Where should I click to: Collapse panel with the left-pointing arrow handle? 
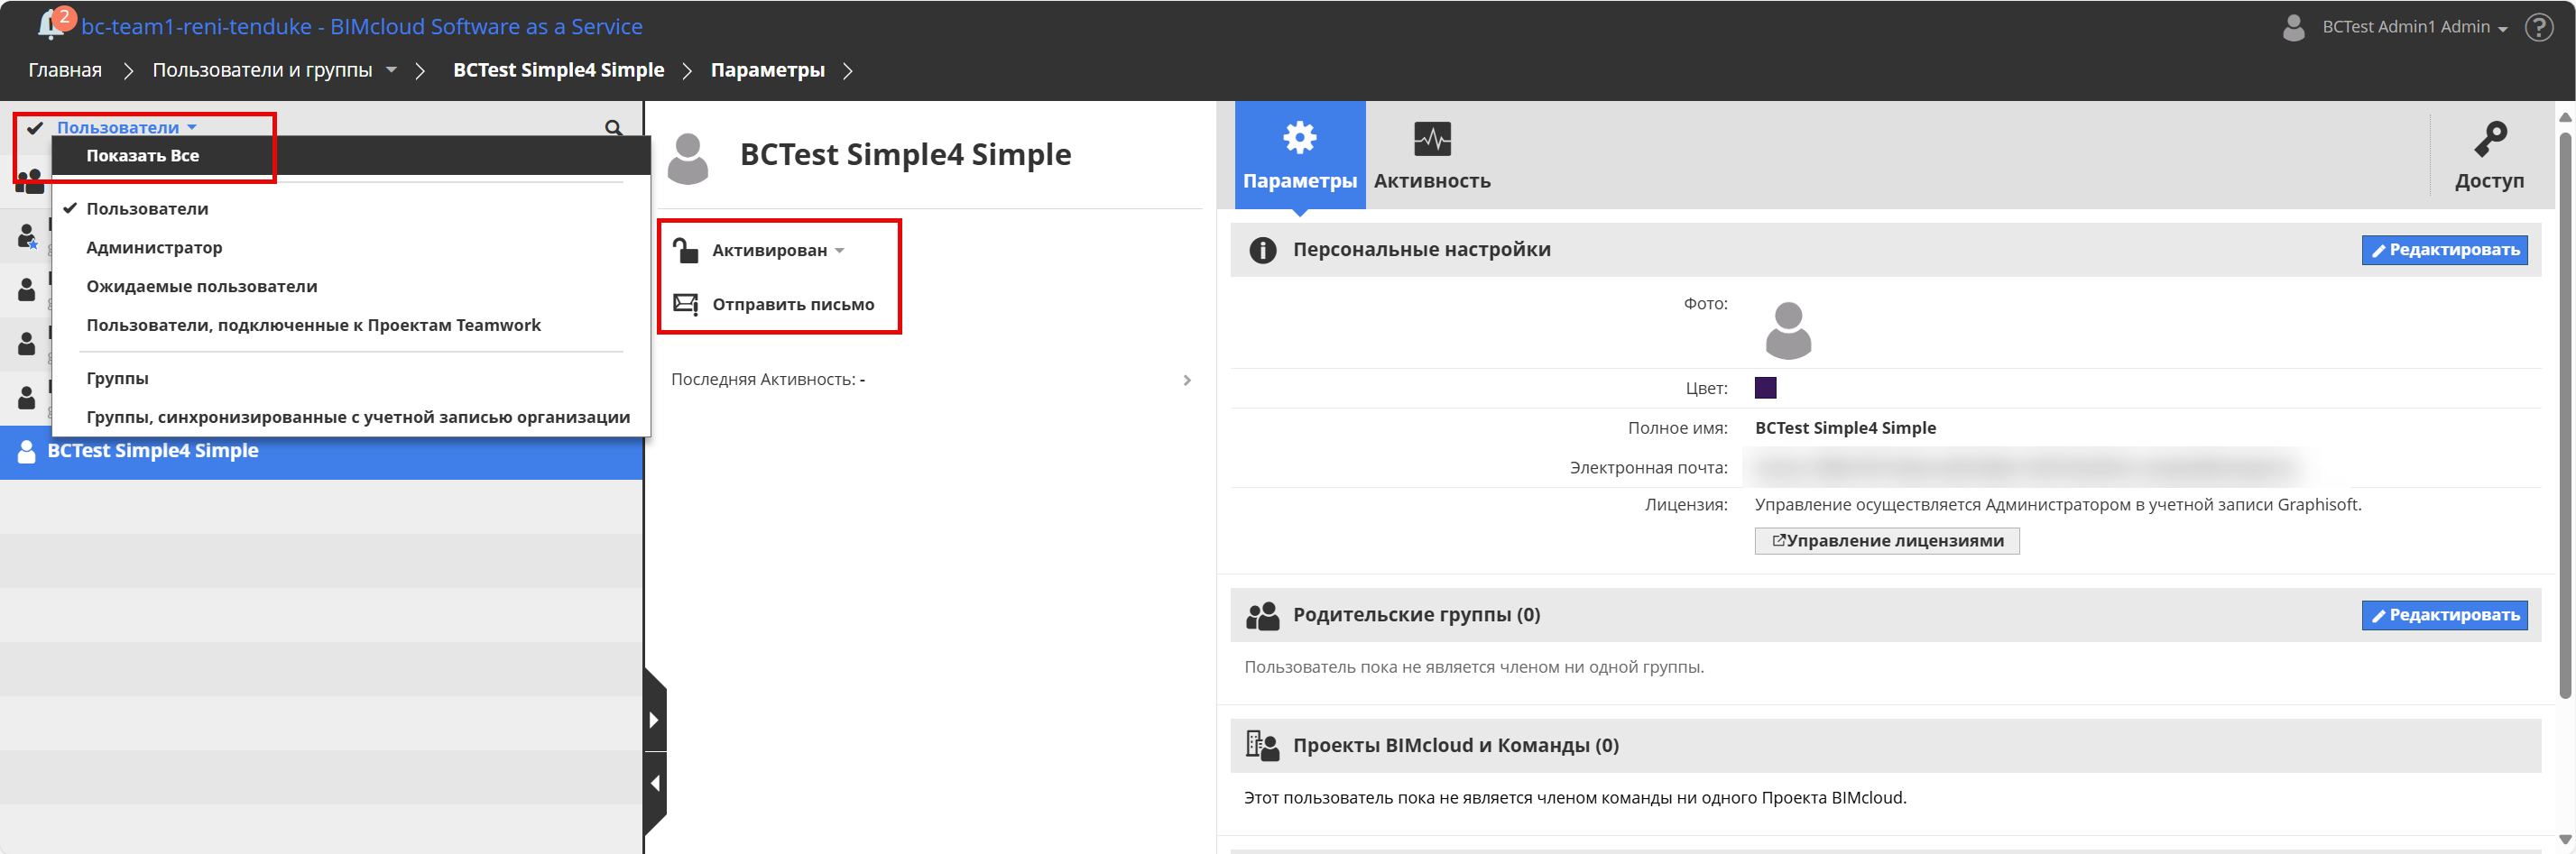[655, 784]
